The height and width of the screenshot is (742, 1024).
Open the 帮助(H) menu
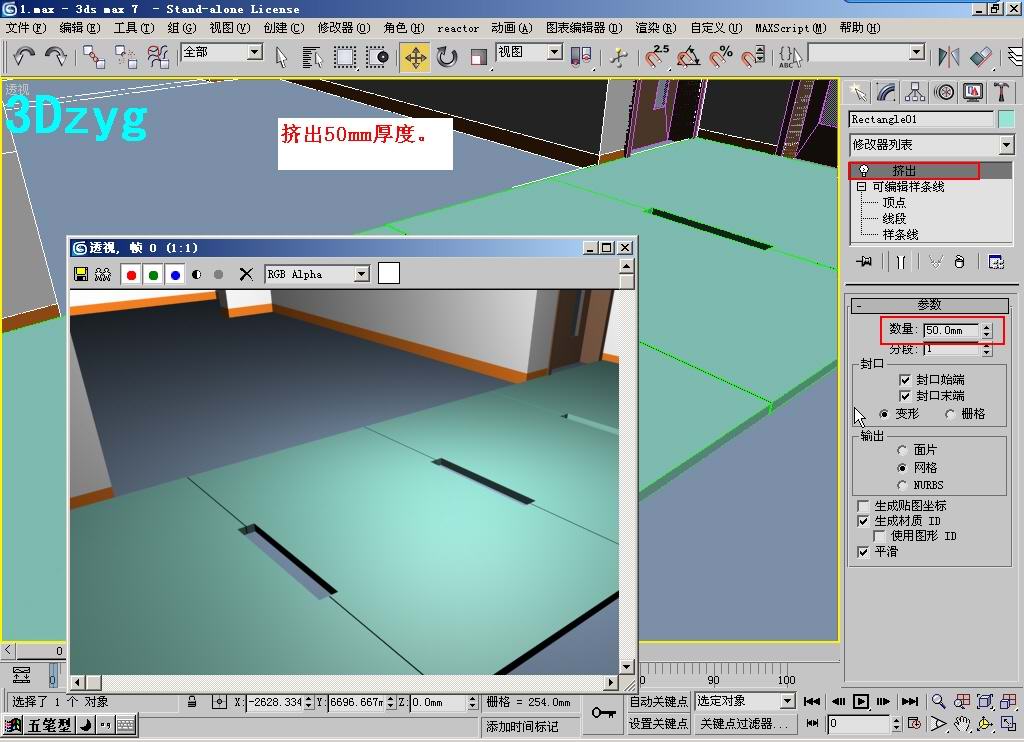pyautogui.click(x=859, y=27)
